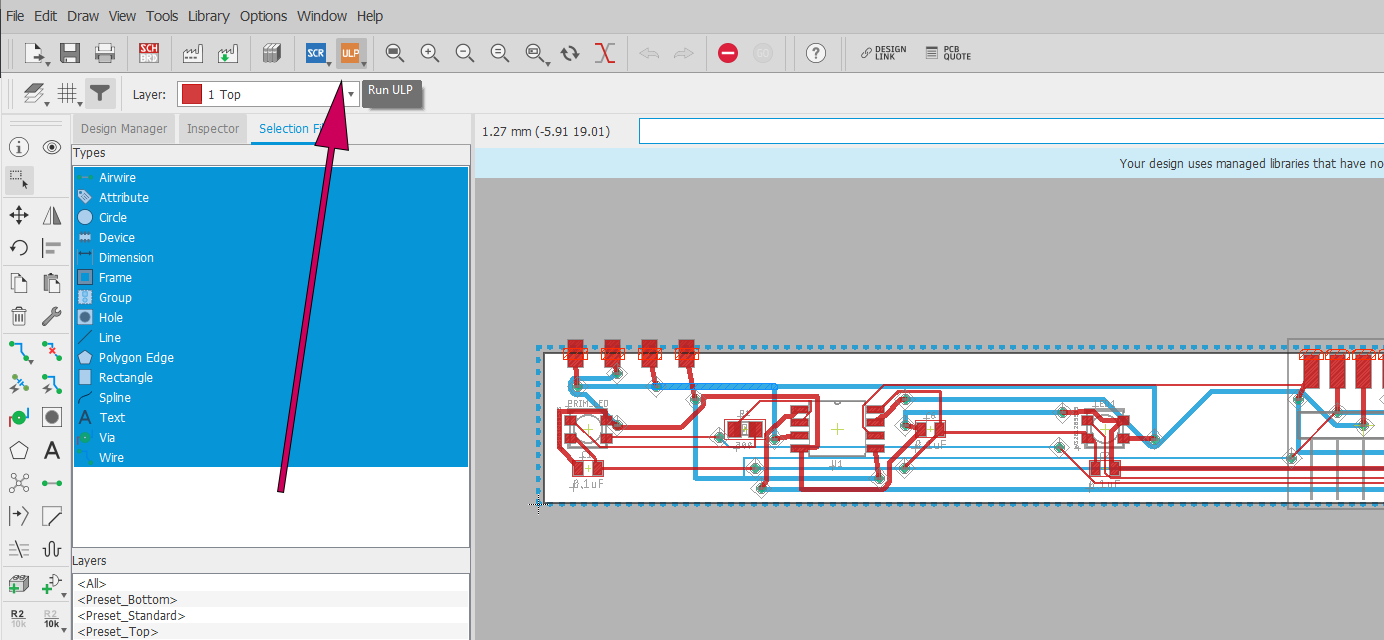This screenshot has width=1384, height=640.
Task: Click the Save disk icon
Action: (x=70, y=53)
